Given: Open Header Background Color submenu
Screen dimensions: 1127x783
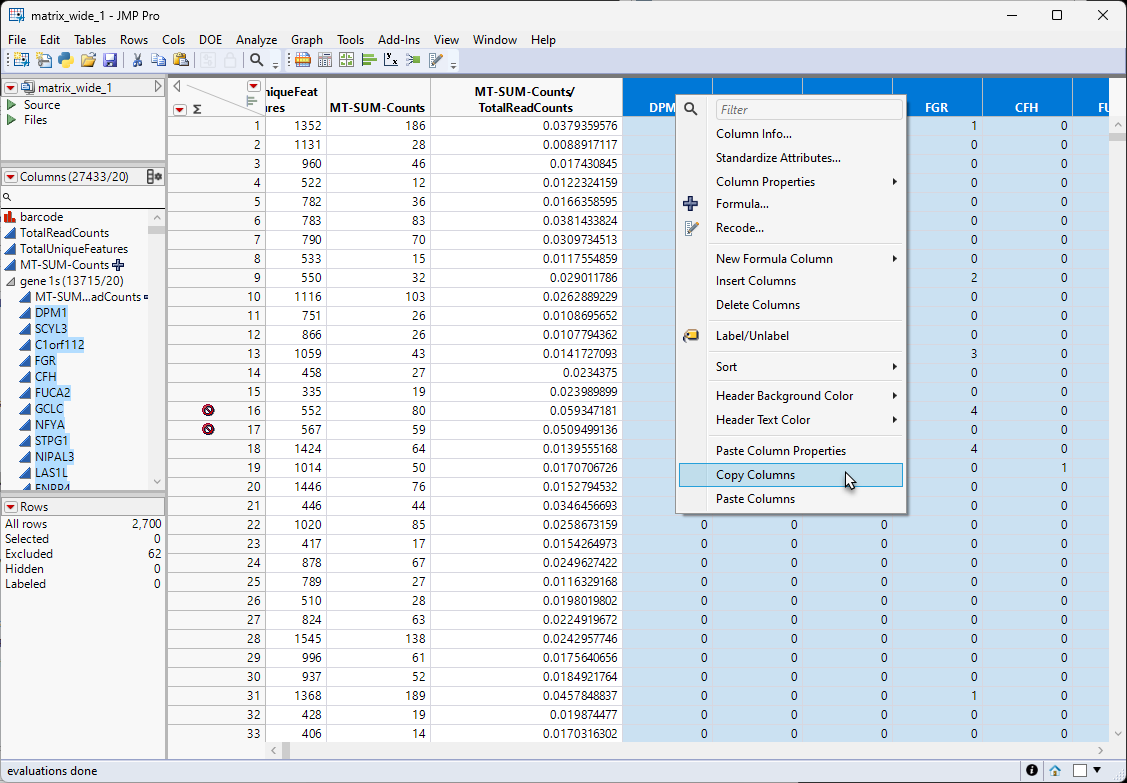Looking at the screenshot, I should pyautogui.click(x=784, y=396).
